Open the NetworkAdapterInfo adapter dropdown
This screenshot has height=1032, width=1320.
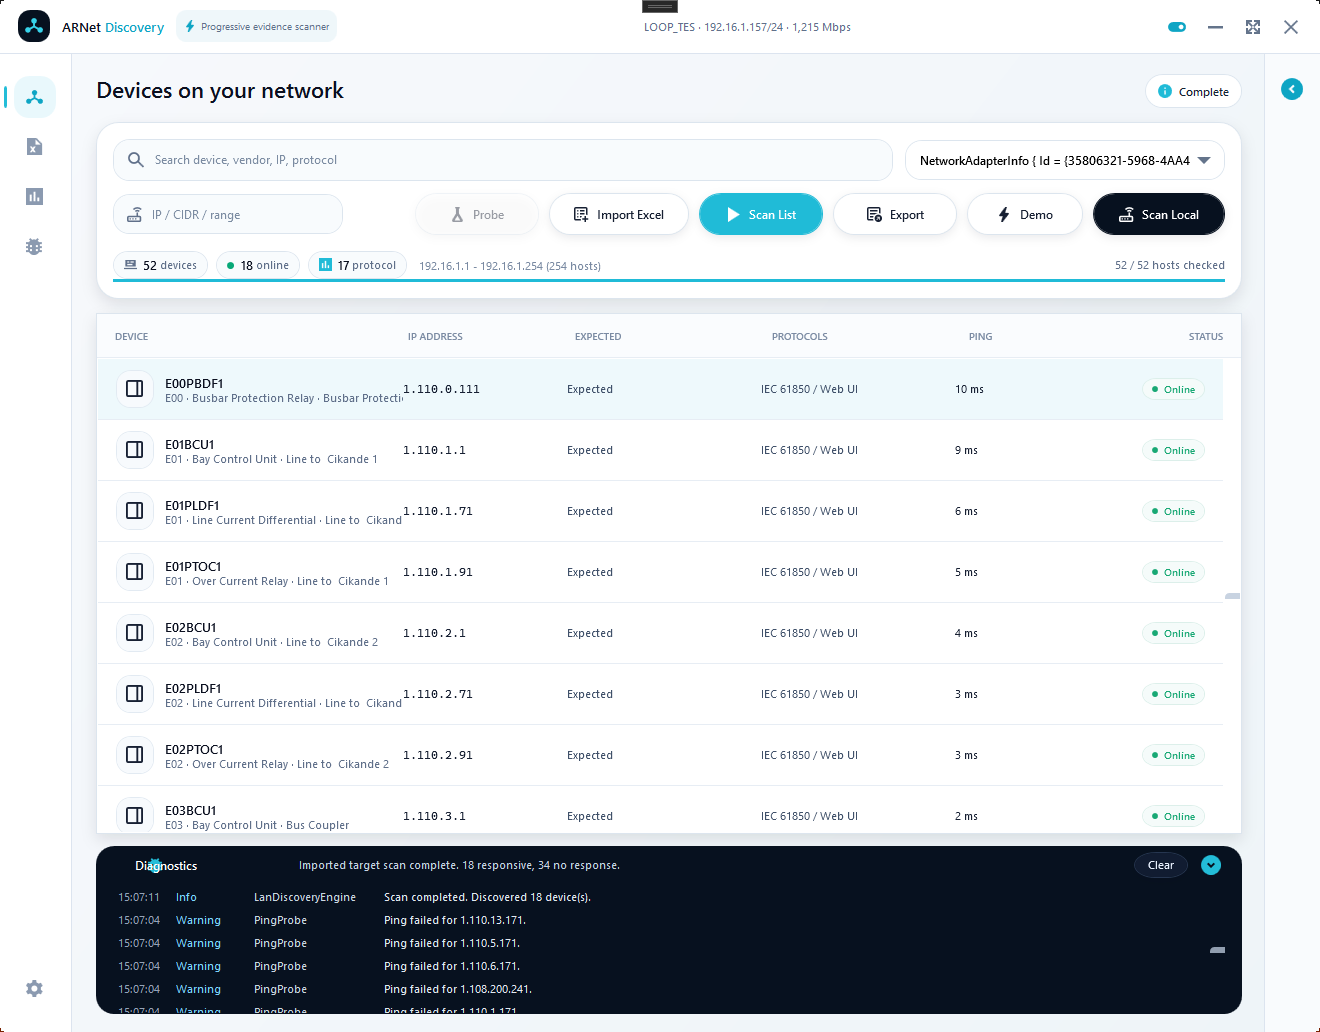point(1065,160)
